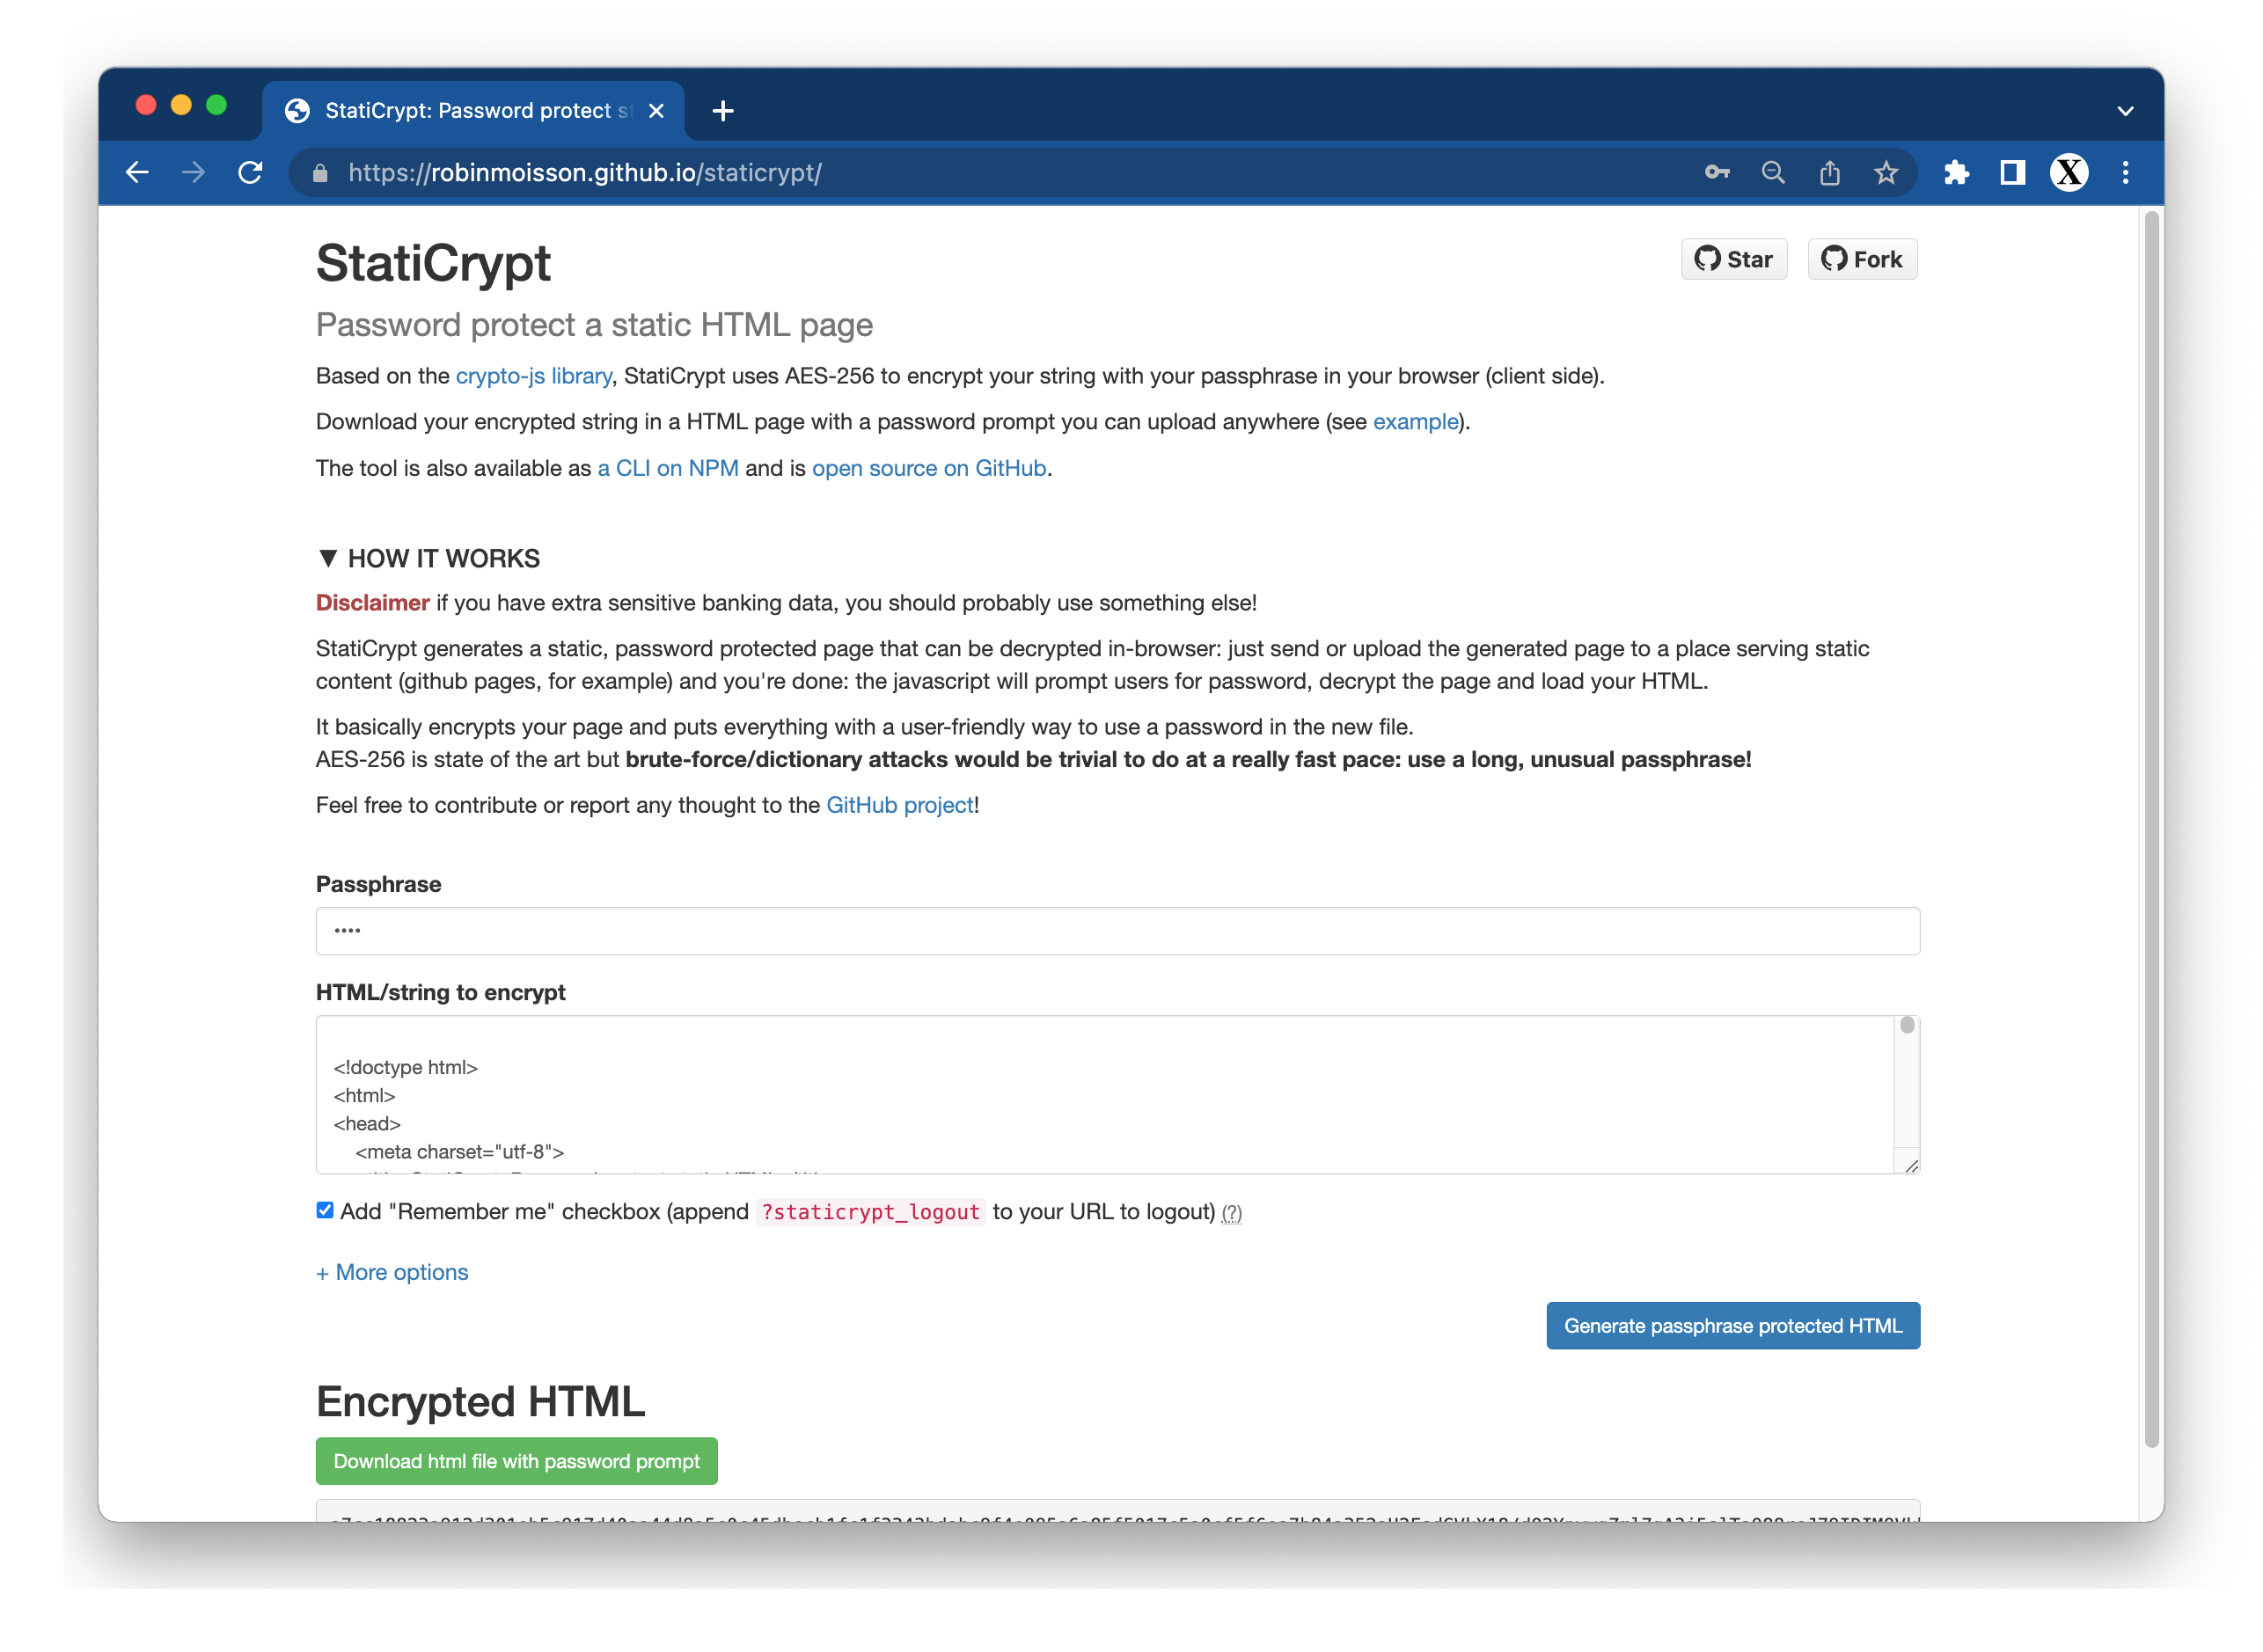This screenshot has width=2263, height=1652.
Task: Click Download html file with password prompt
Action: [x=516, y=1461]
